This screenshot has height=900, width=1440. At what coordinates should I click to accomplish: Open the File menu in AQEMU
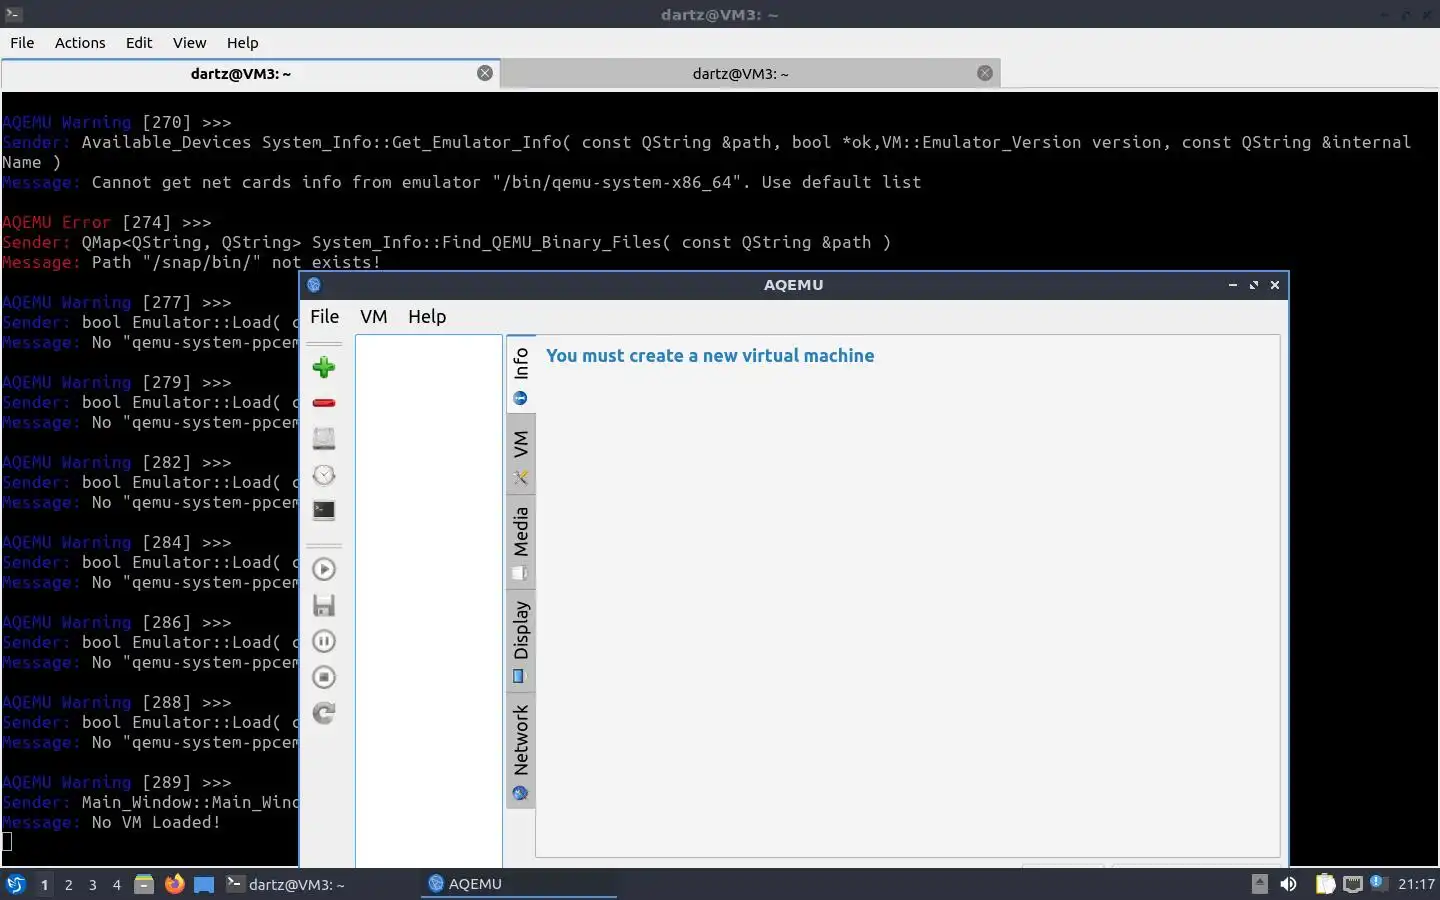(324, 316)
